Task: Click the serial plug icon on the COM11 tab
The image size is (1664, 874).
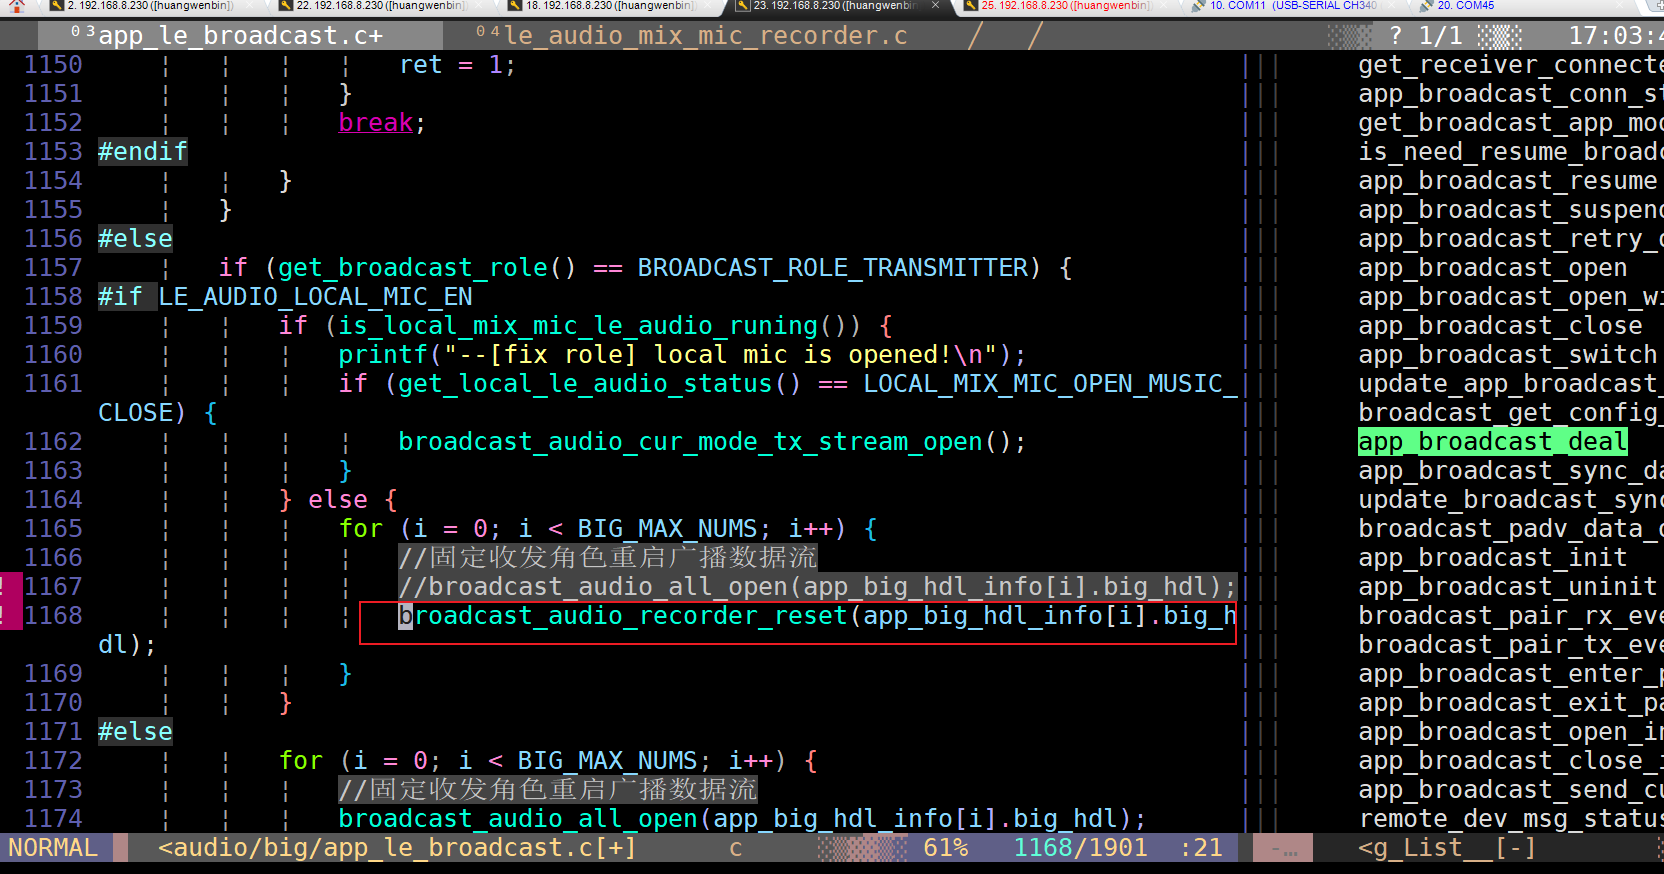Action: click(1198, 6)
